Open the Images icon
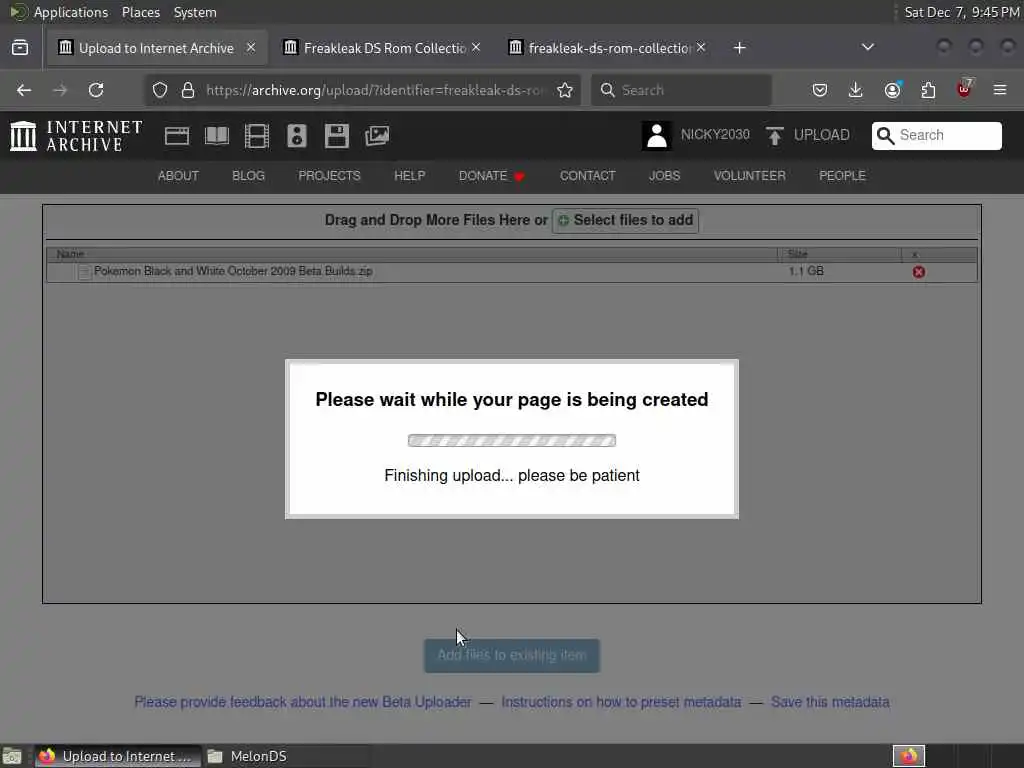 coord(377,136)
